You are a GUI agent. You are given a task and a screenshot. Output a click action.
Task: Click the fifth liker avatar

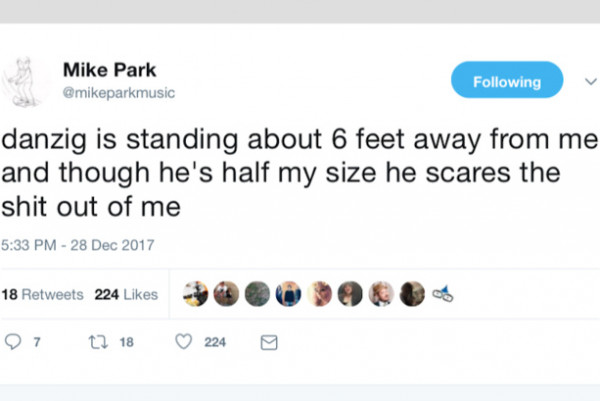[x=319, y=294]
